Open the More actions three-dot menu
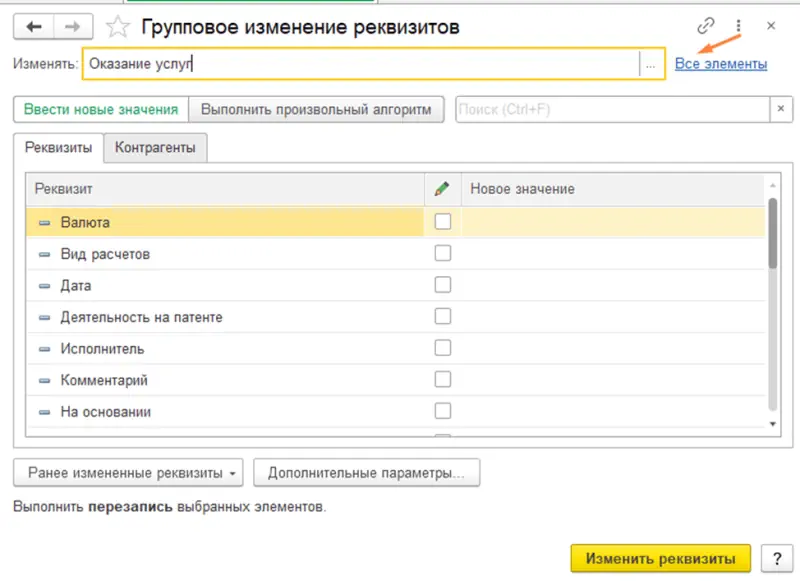This screenshot has height=581, width=800. click(x=737, y=23)
